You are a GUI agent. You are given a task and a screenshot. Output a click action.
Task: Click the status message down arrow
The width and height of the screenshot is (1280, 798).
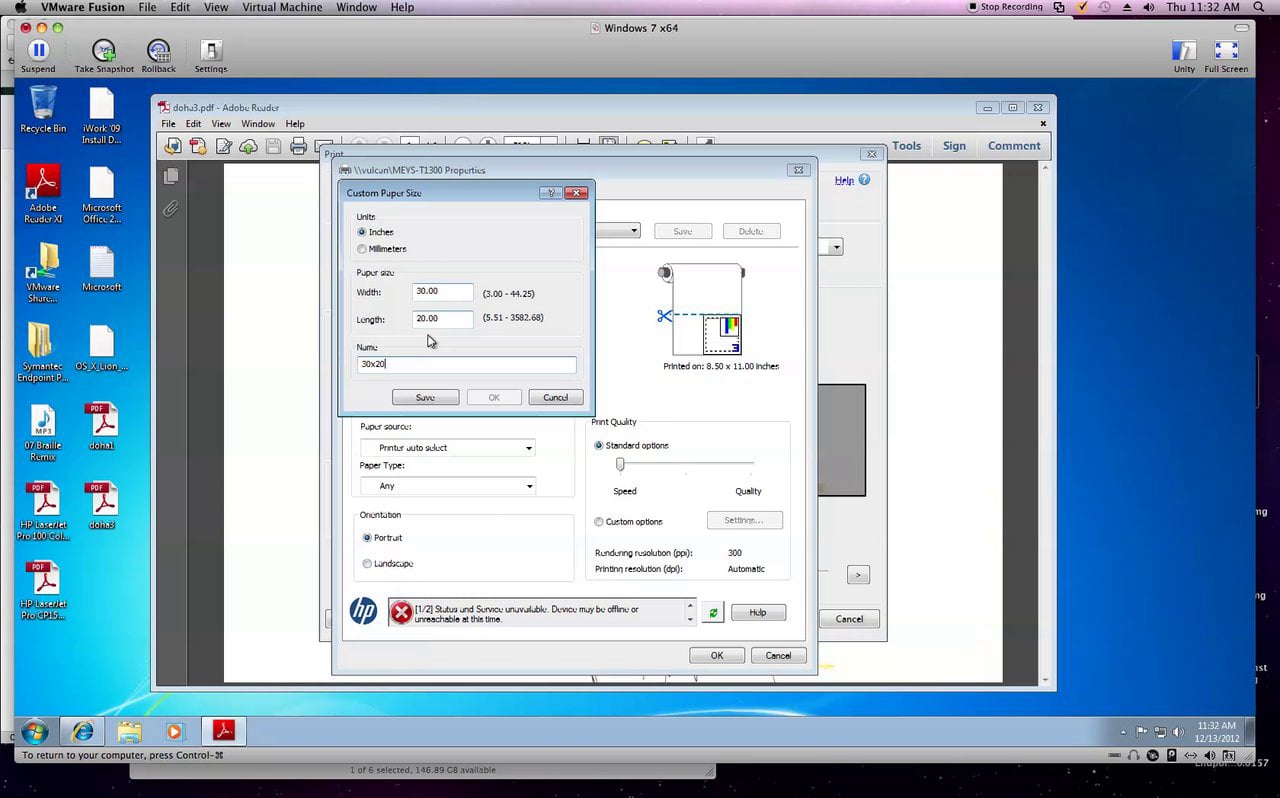tap(690, 620)
